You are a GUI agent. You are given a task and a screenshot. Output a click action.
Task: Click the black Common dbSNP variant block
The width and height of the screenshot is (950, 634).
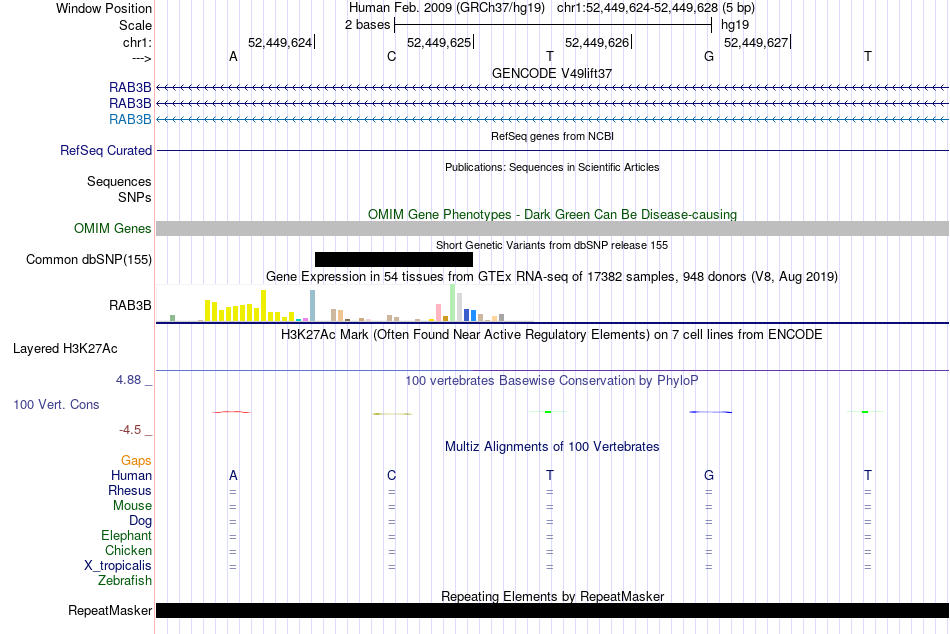click(x=394, y=259)
